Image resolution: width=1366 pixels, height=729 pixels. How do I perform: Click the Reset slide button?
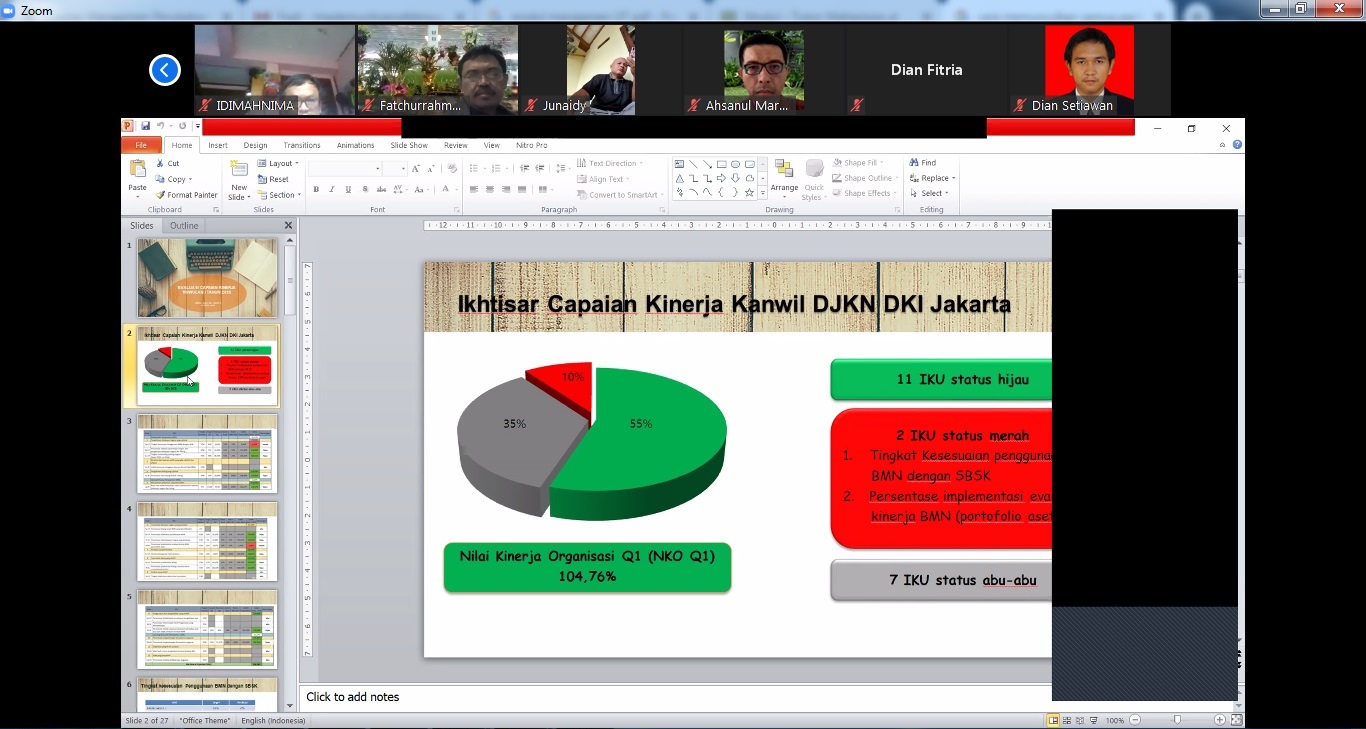point(273,179)
